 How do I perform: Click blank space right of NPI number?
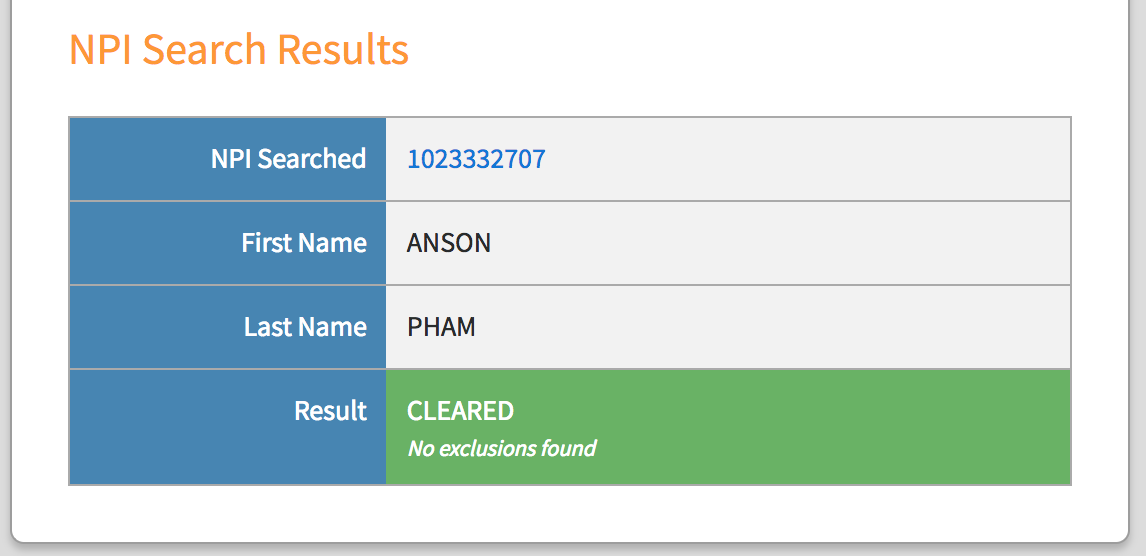click(x=800, y=159)
